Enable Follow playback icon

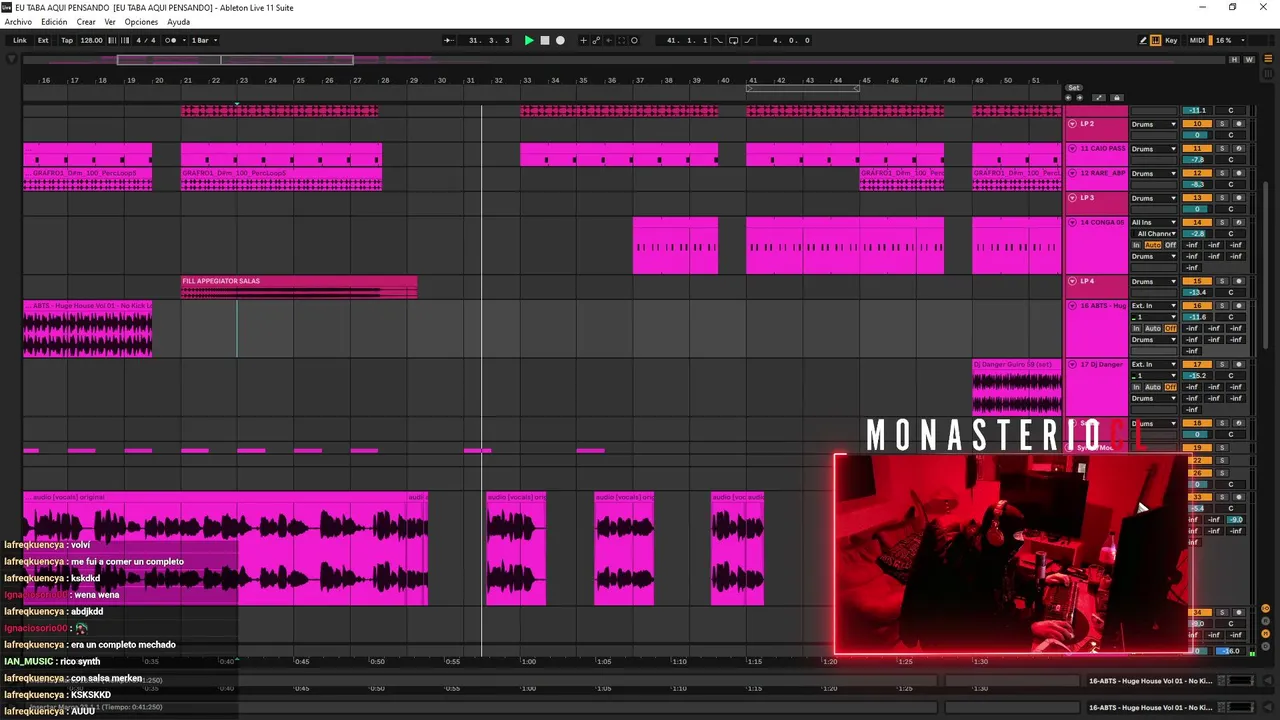pyautogui.click(x=449, y=40)
